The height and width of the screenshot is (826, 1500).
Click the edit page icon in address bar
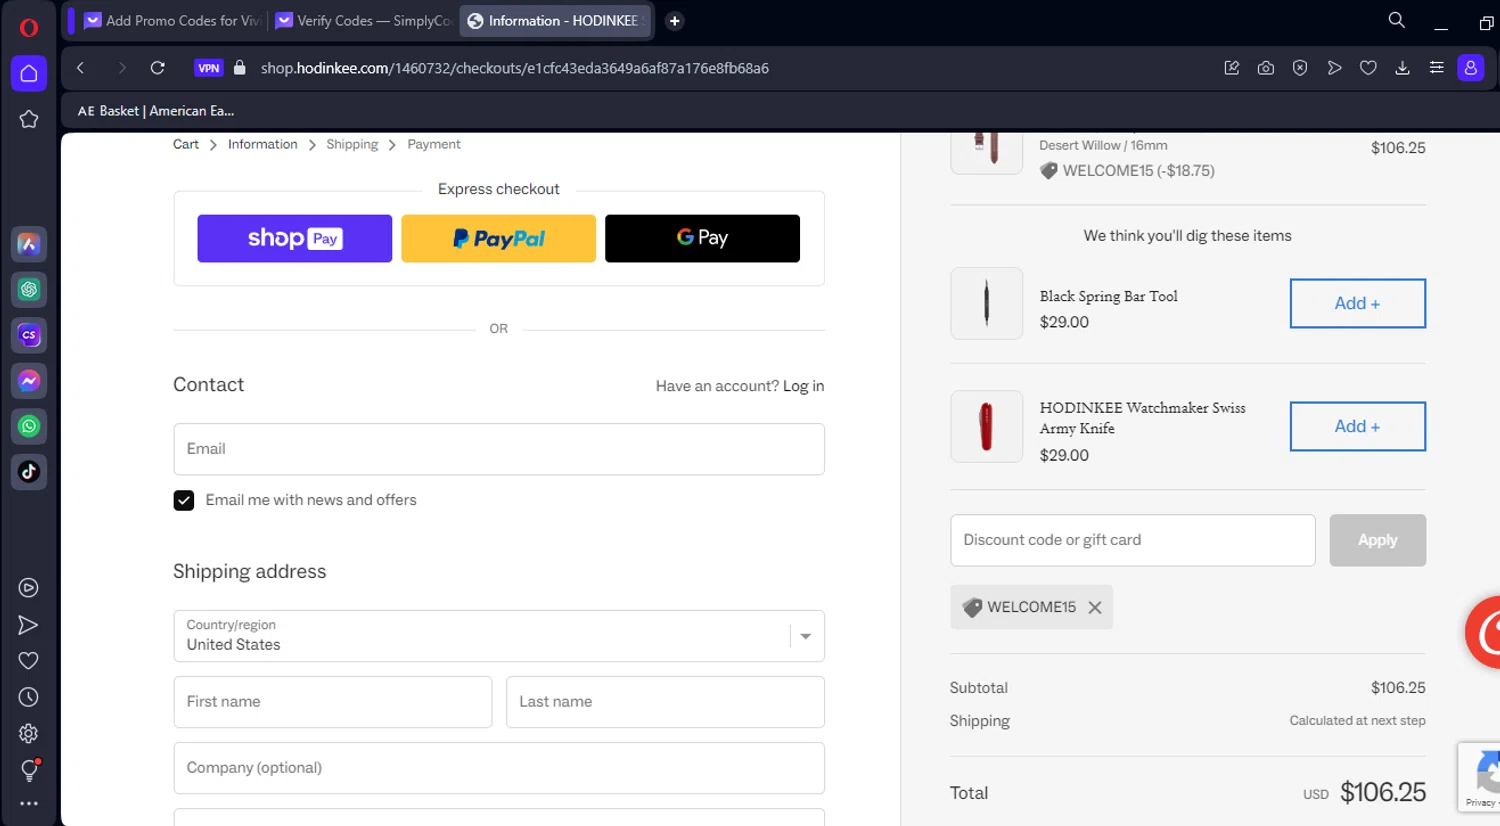tap(1232, 68)
